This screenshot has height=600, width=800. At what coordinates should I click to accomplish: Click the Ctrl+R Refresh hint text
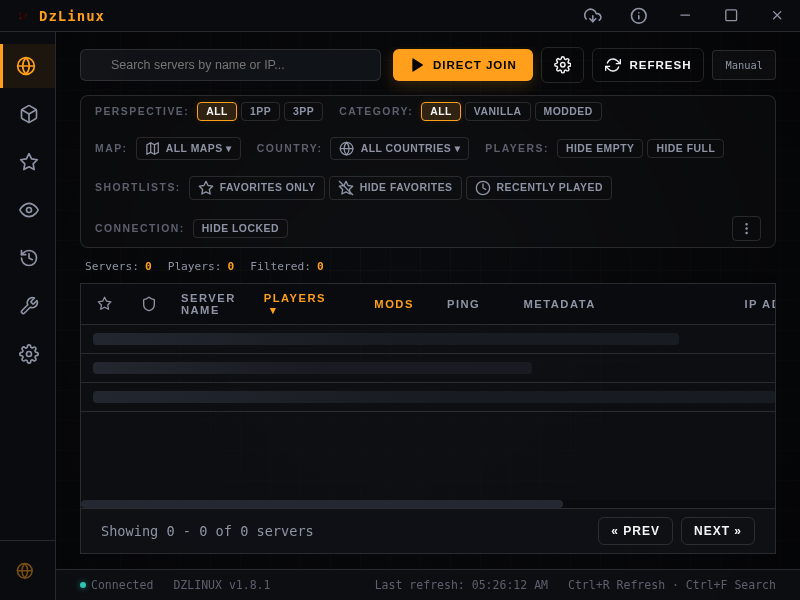[616, 585]
